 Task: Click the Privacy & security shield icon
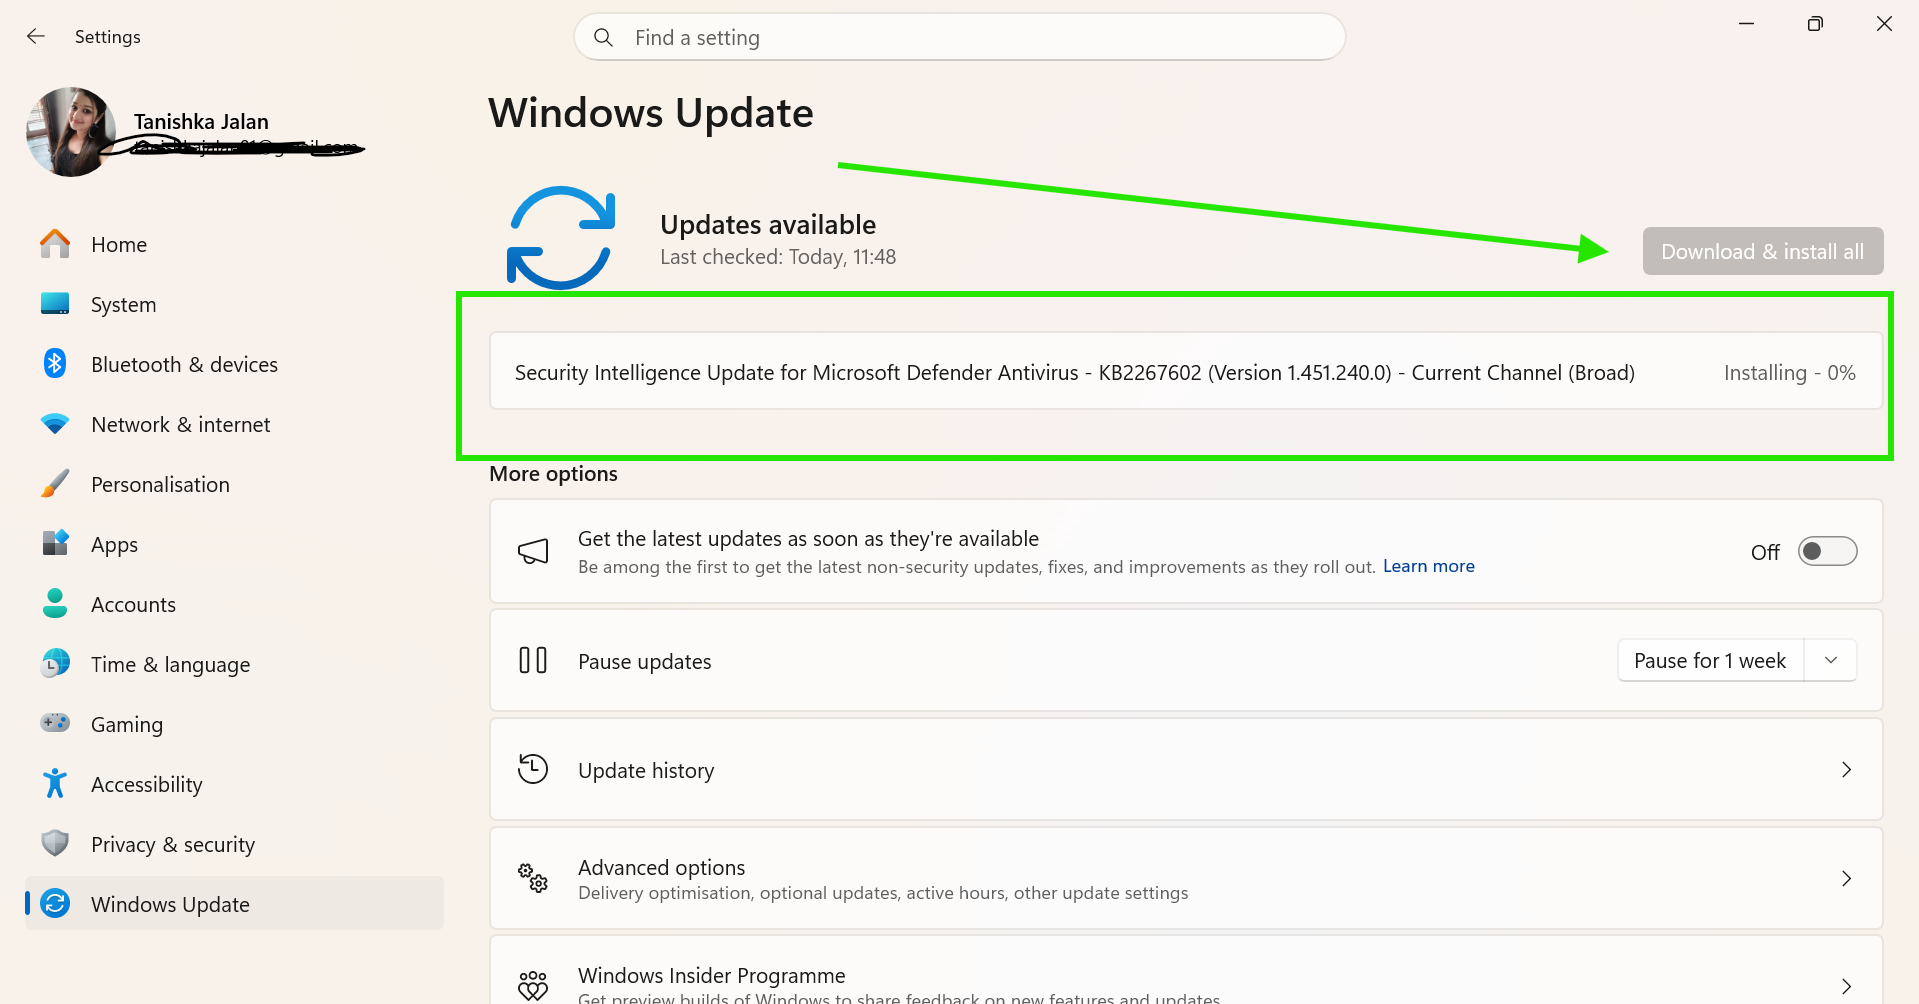(x=55, y=843)
